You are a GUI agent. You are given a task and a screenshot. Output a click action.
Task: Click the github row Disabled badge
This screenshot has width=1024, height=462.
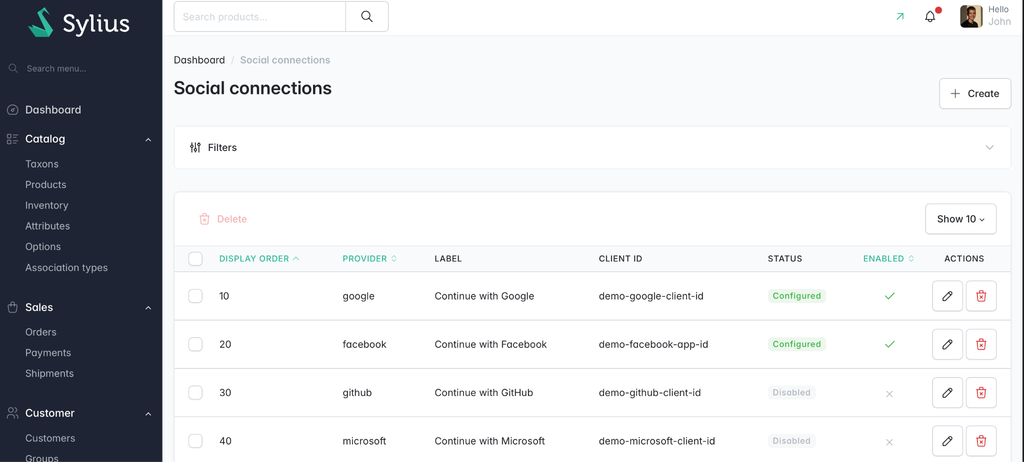coord(792,393)
